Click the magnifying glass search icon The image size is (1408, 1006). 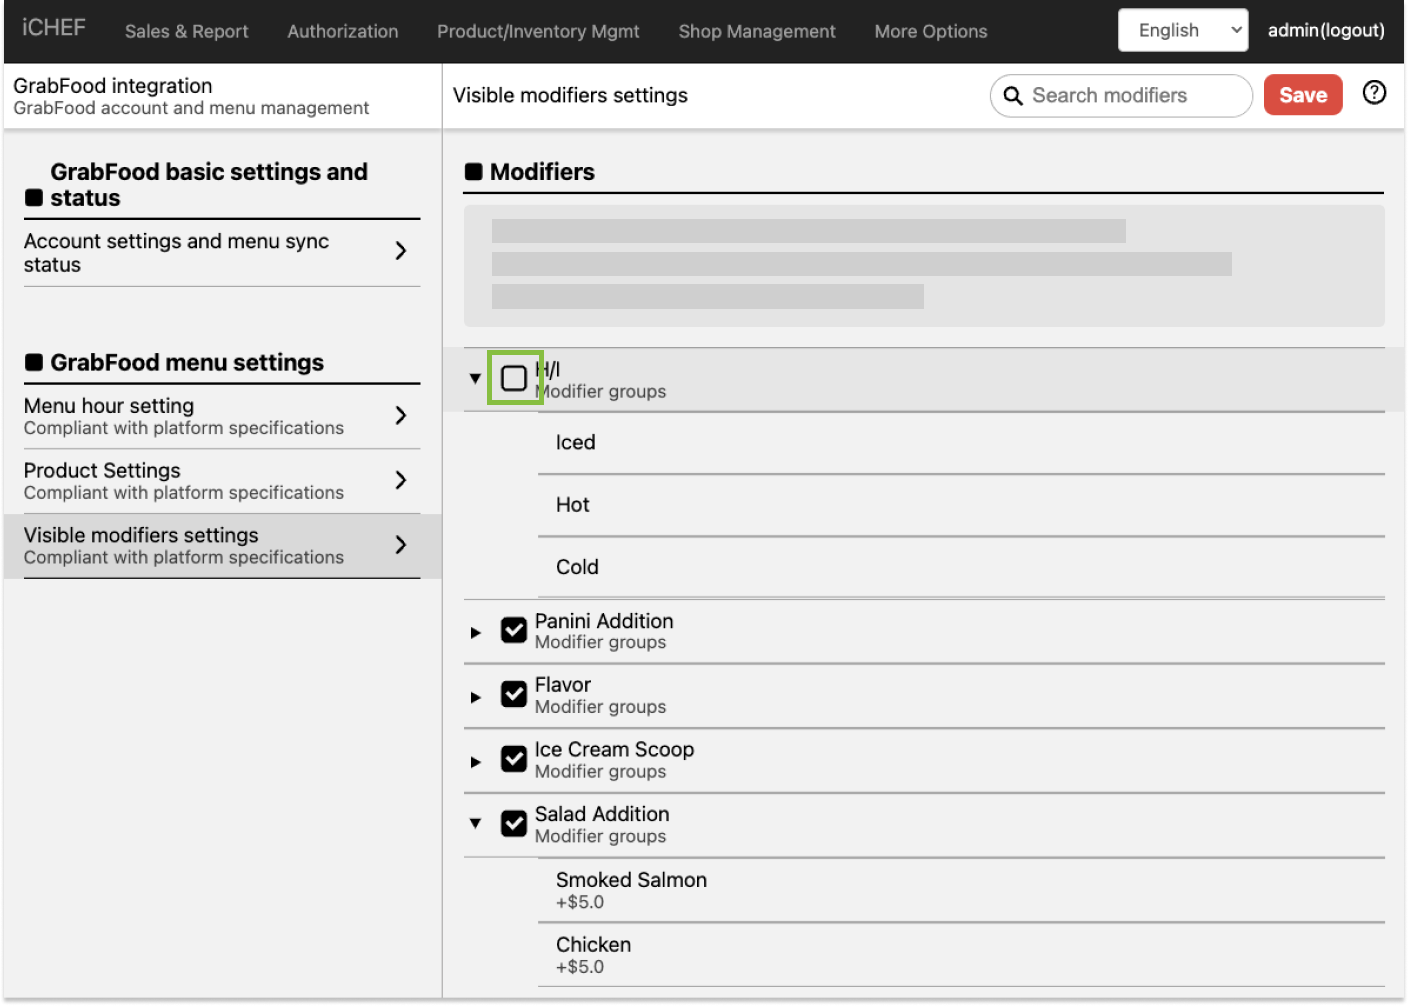[1012, 96]
